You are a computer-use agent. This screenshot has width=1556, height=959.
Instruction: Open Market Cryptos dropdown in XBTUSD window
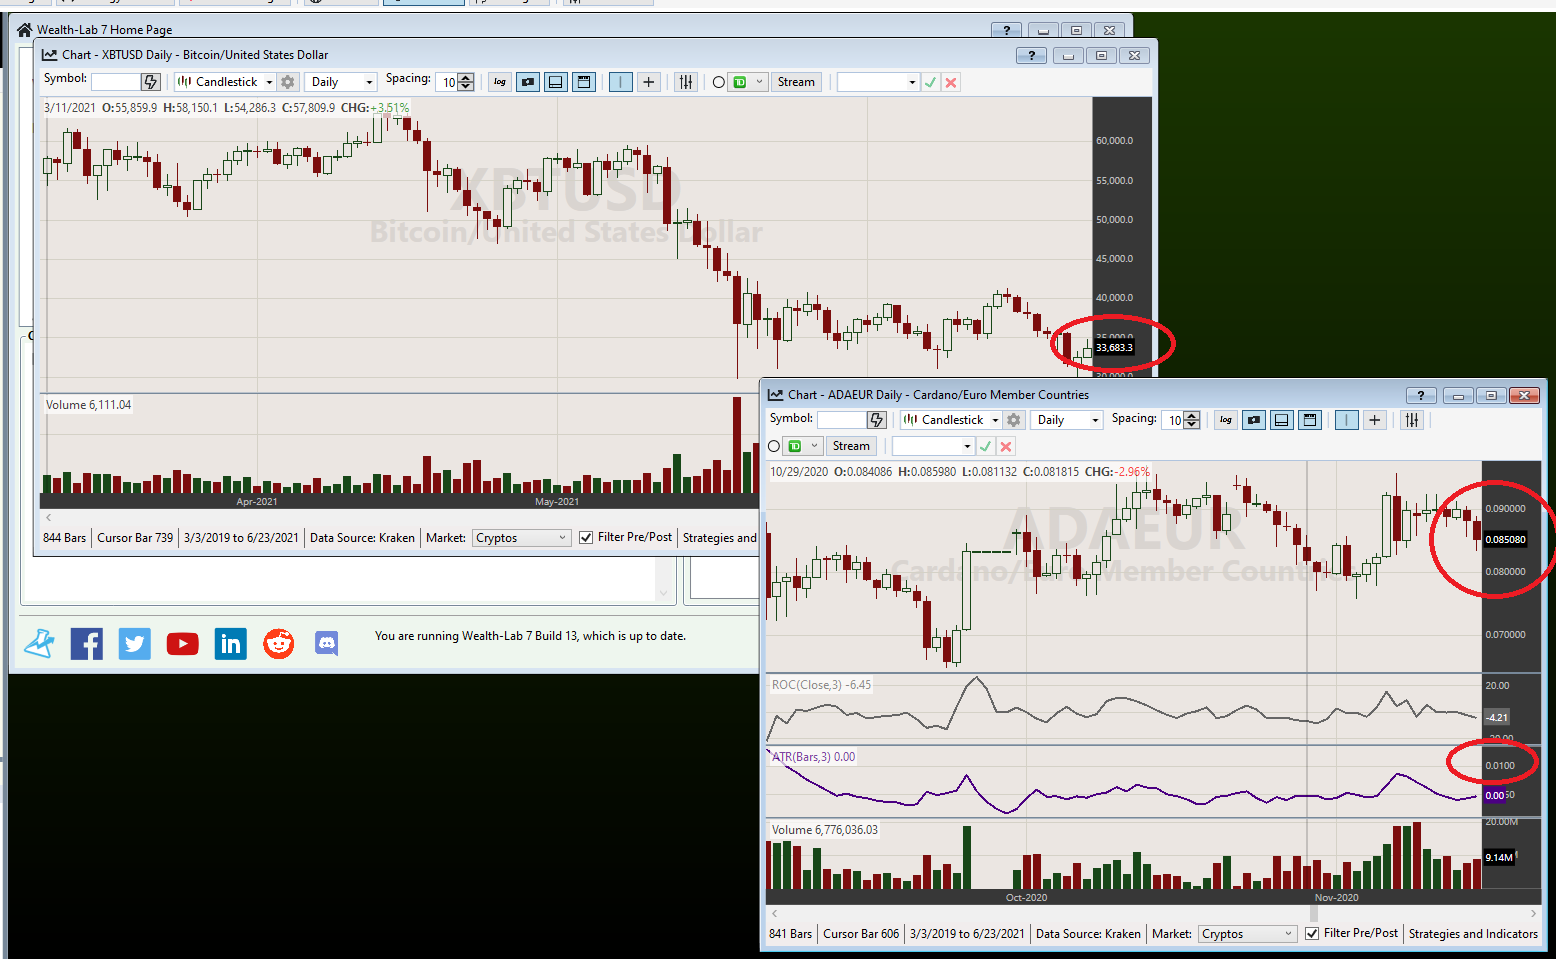click(521, 538)
